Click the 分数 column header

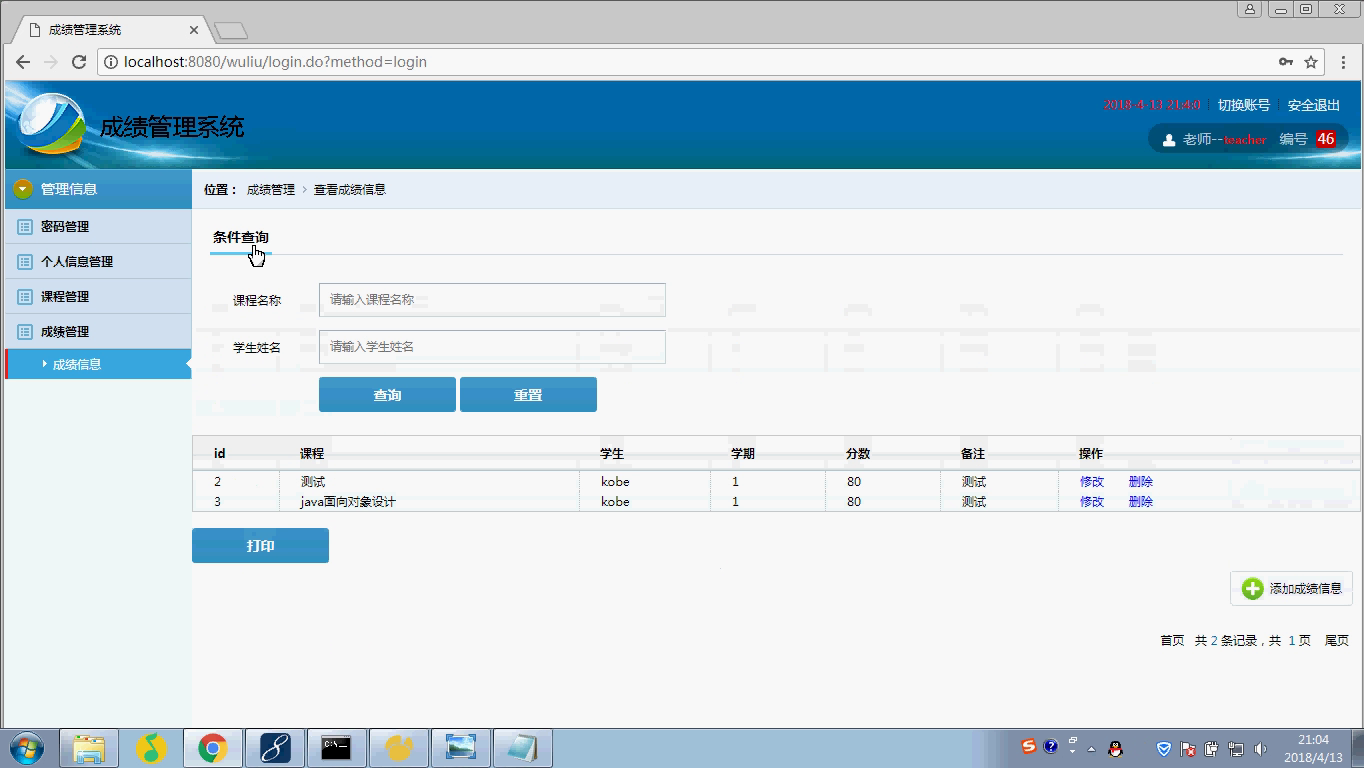click(x=858, y=454)
